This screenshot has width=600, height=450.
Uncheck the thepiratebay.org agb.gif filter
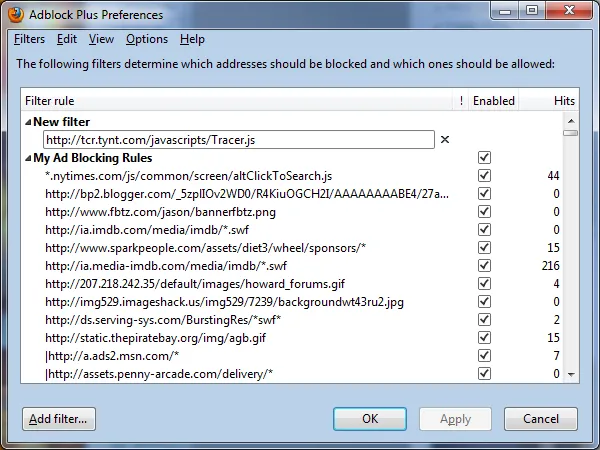pyautogui.click(x=484, y=338)
